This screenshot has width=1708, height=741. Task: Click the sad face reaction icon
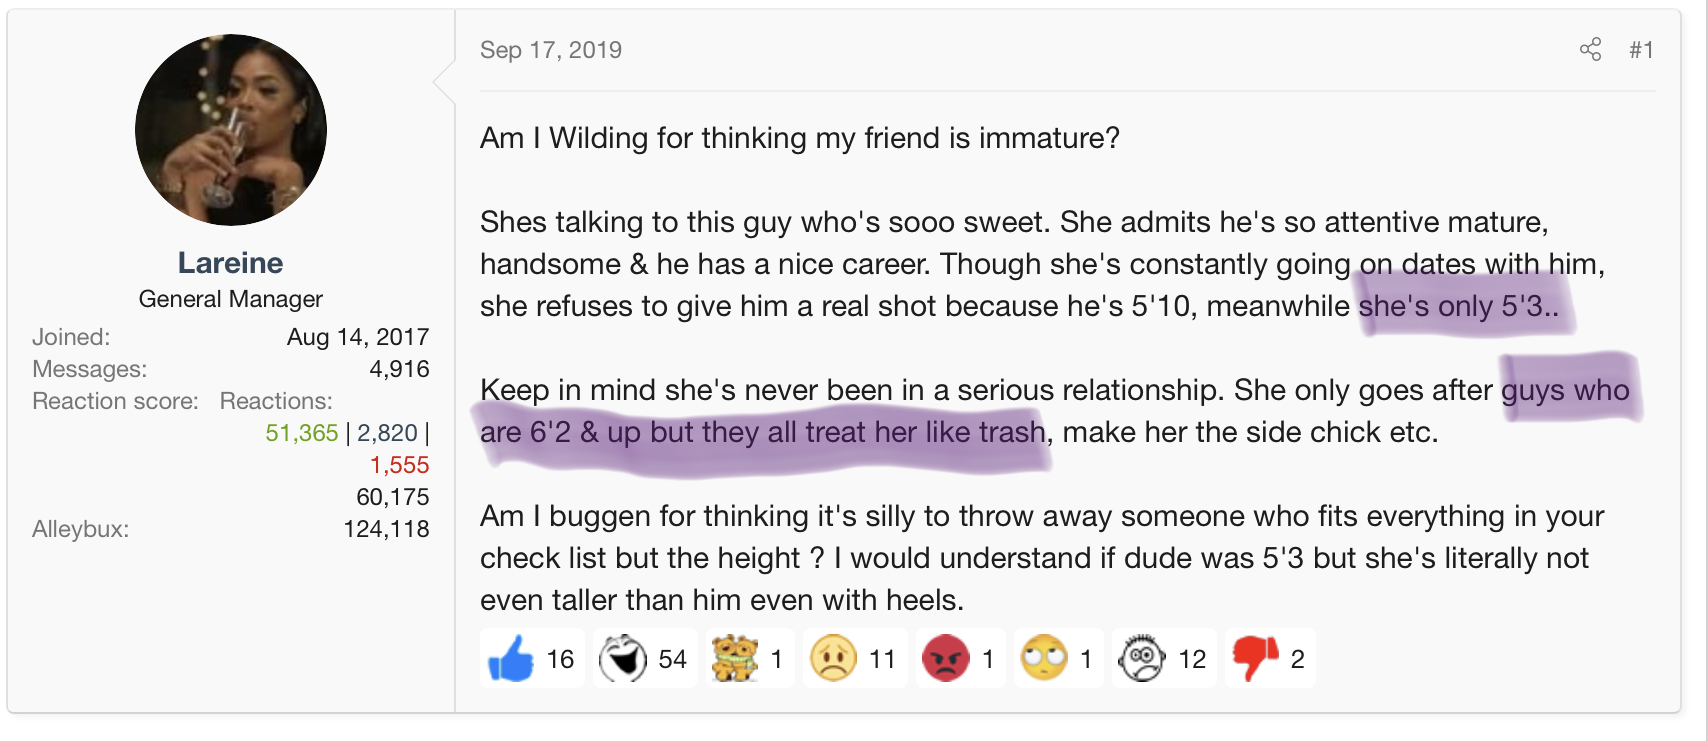tap(833, 658)
